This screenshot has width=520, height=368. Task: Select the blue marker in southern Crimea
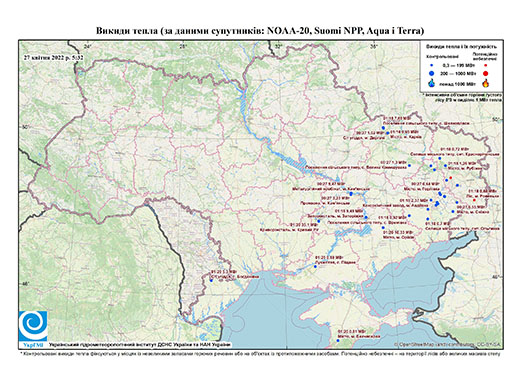(338, 340)
